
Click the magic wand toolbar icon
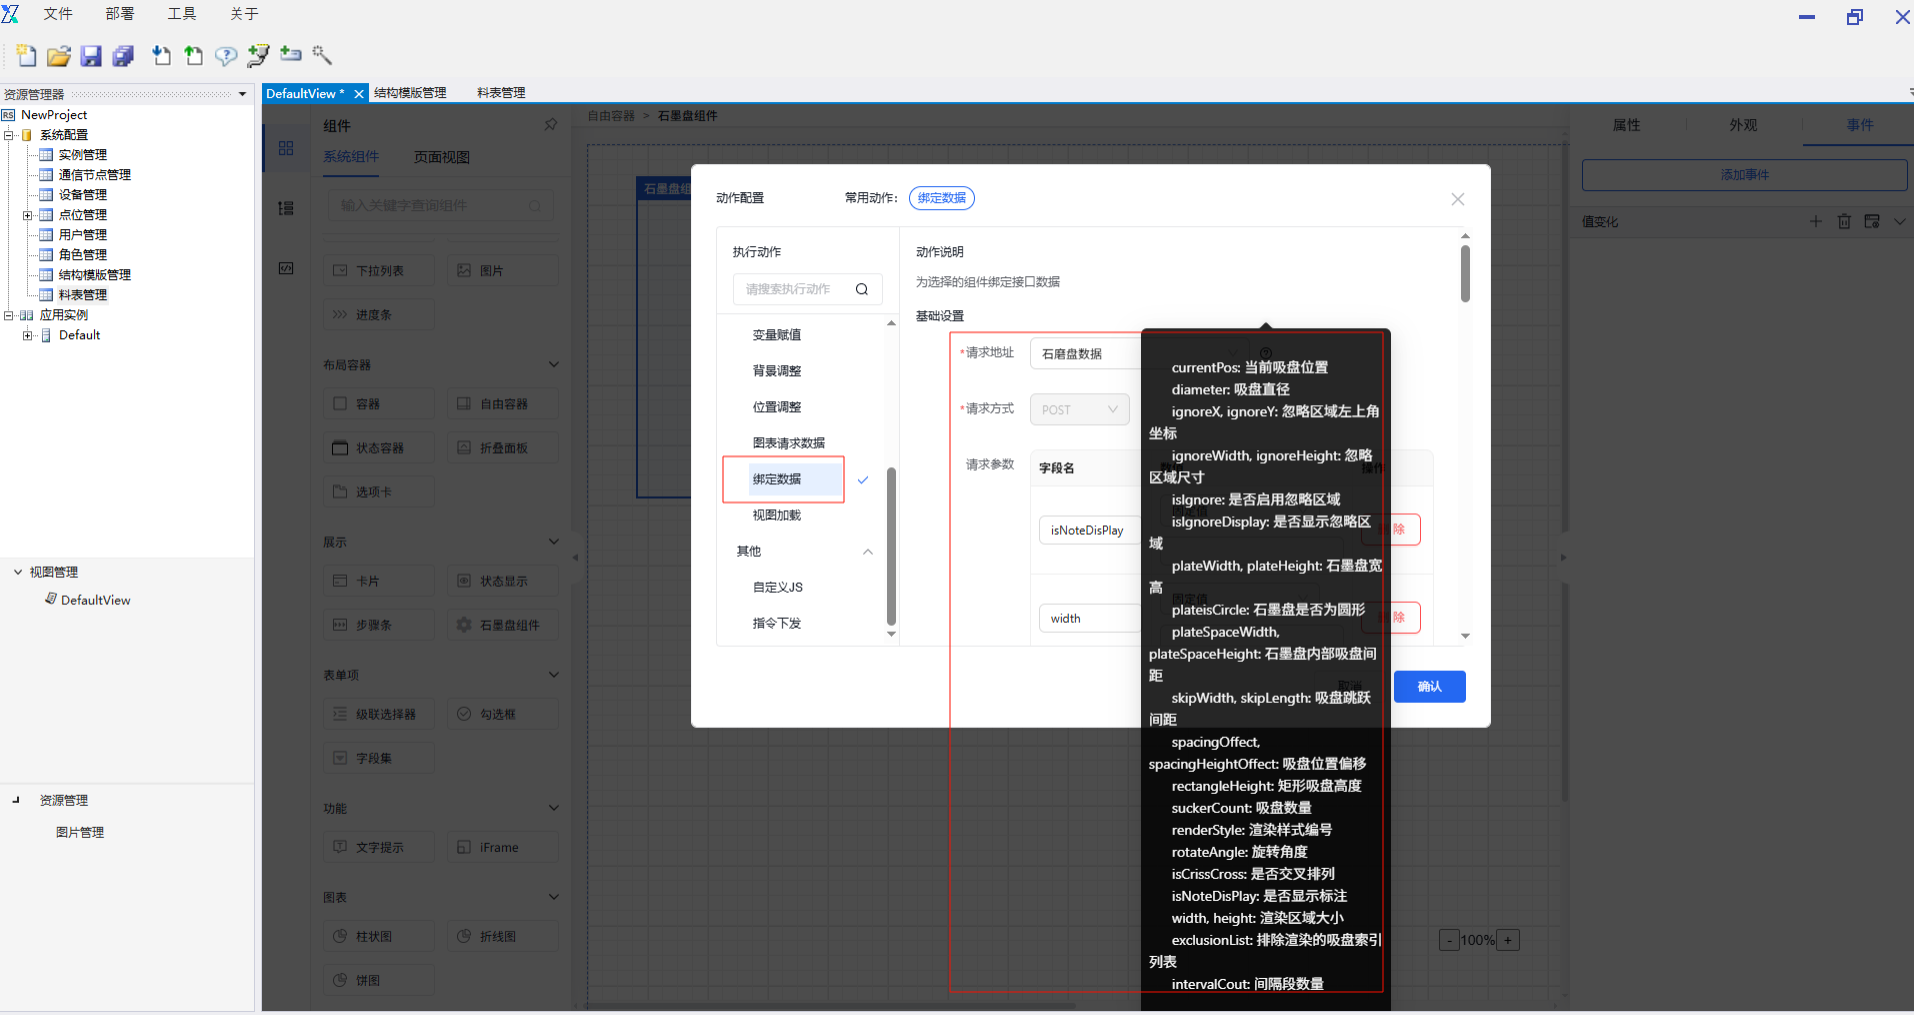(x=322, y=55)
